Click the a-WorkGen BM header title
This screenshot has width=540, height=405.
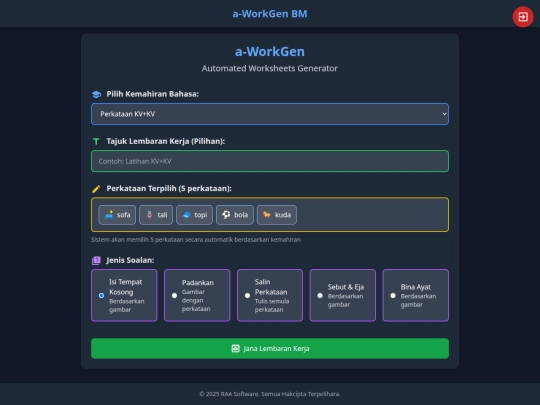[x=270, y=14]
